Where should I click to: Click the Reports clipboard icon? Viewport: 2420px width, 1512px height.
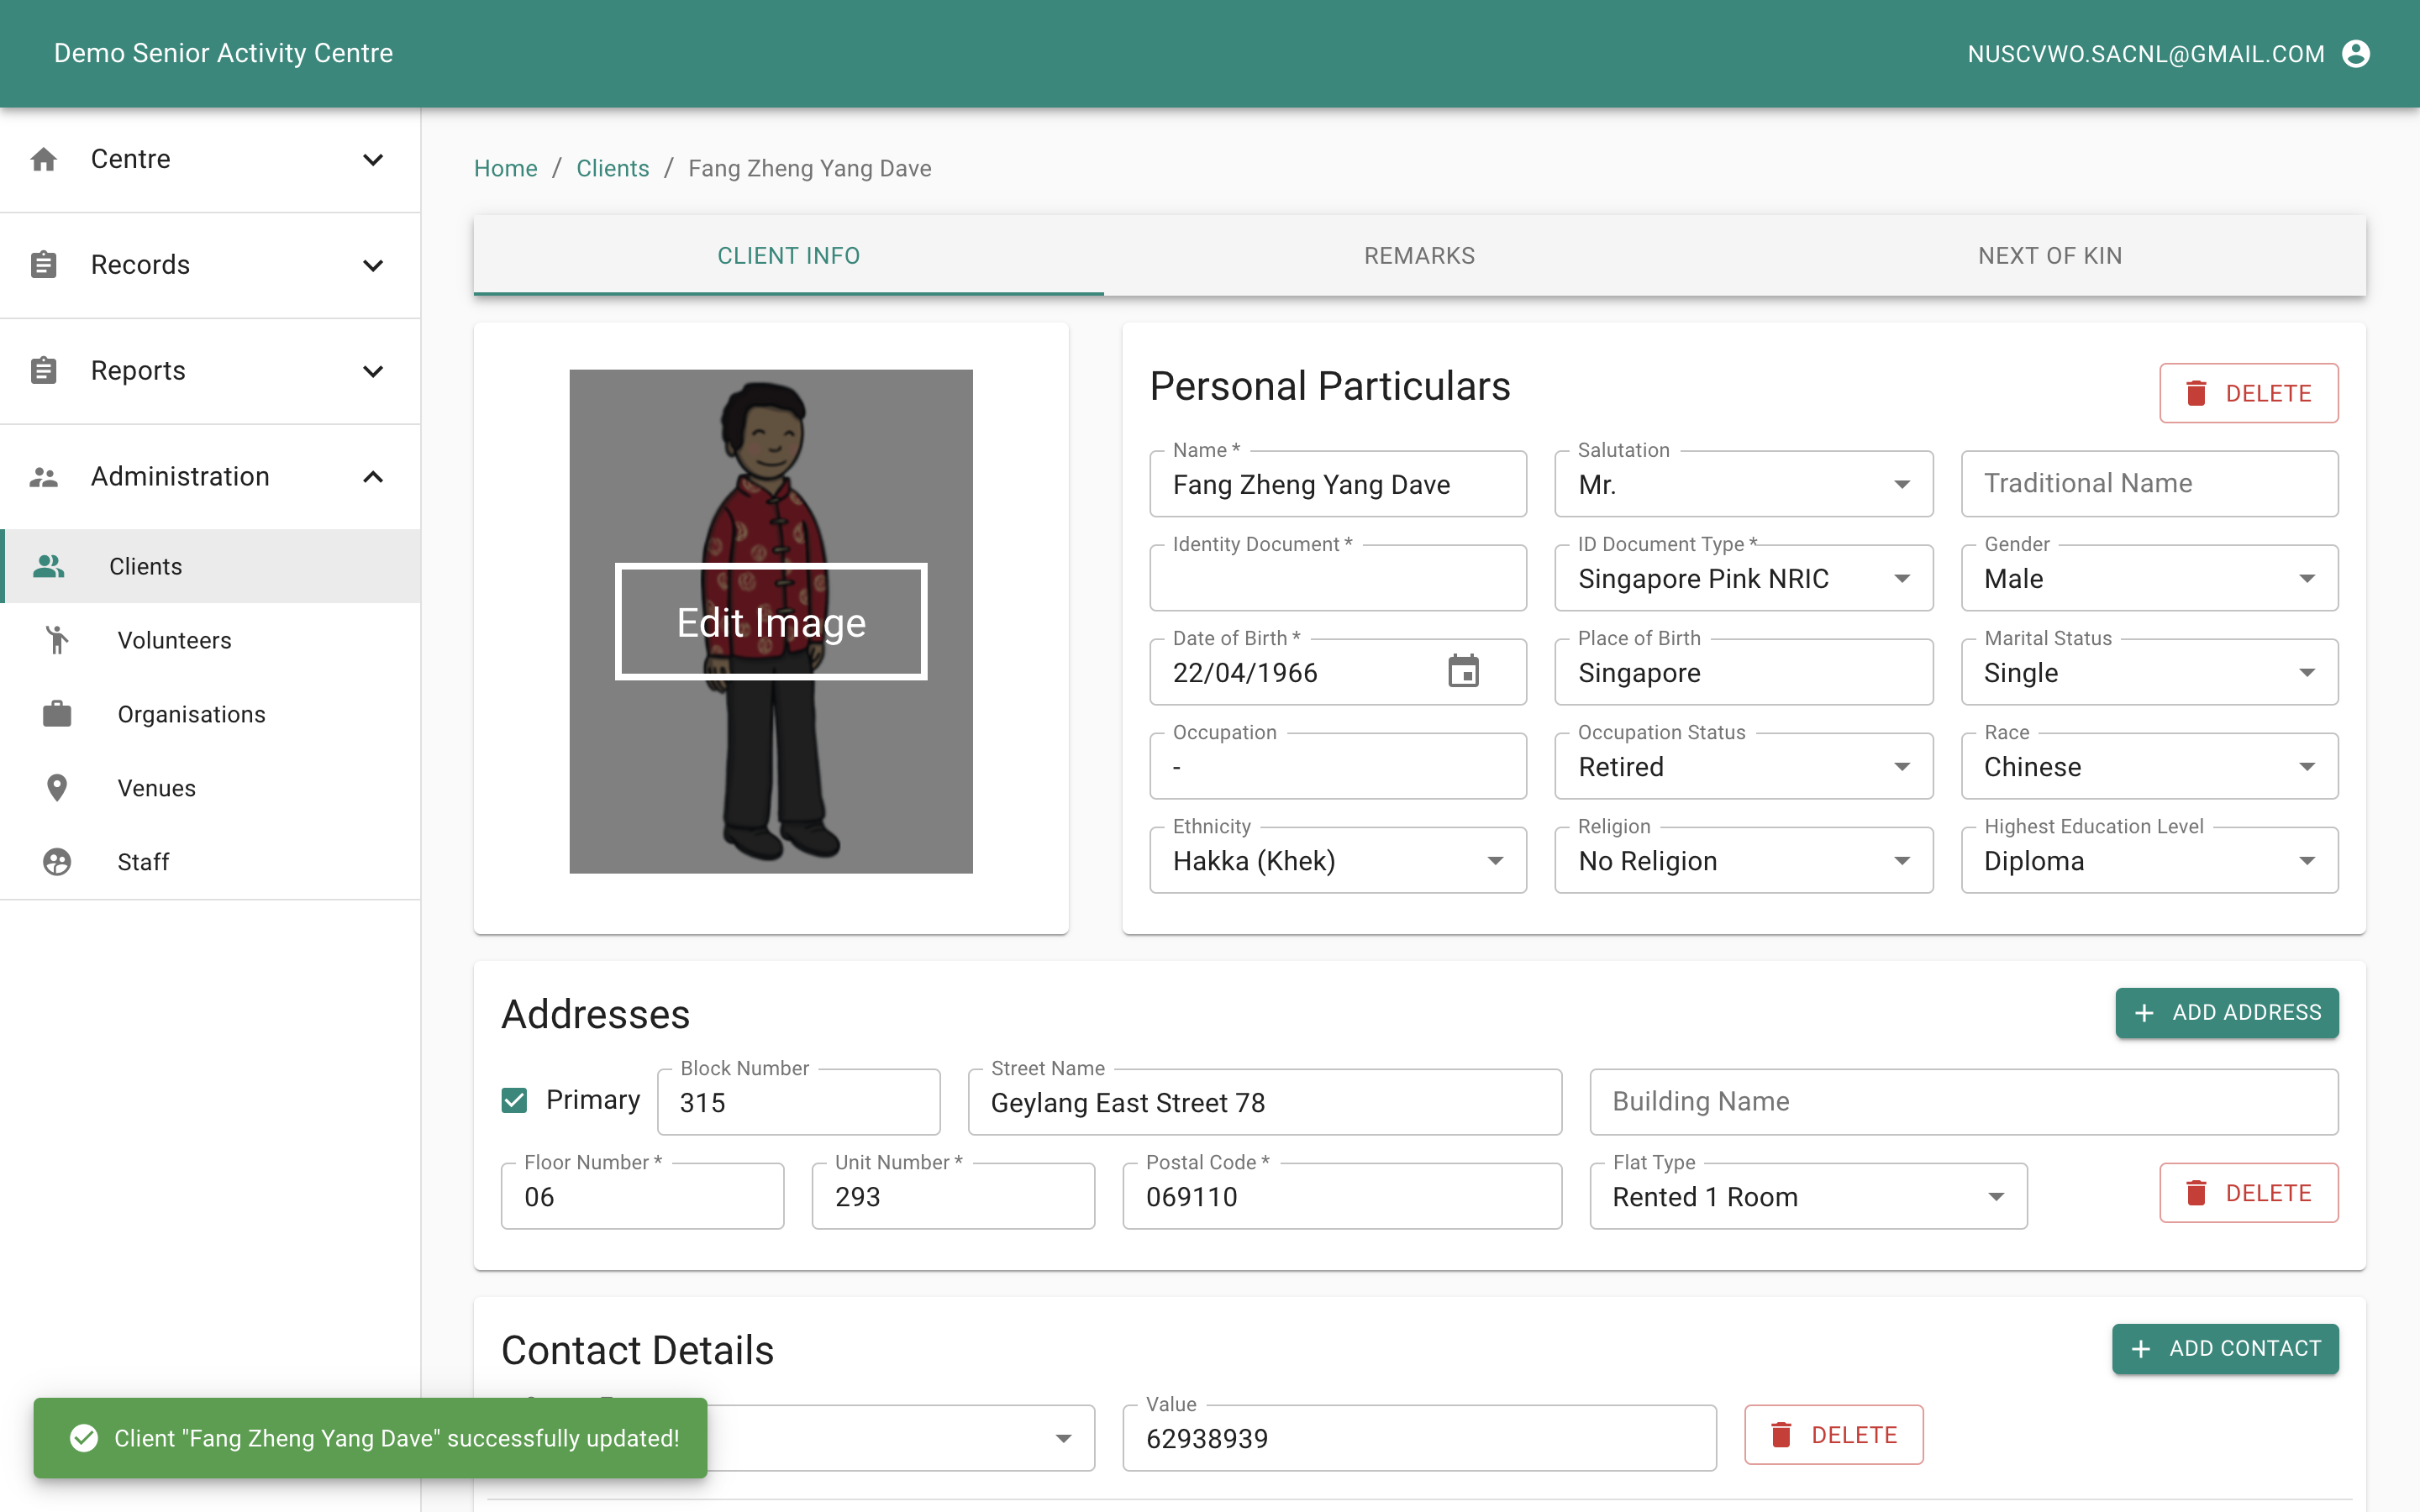click(44, 371)
